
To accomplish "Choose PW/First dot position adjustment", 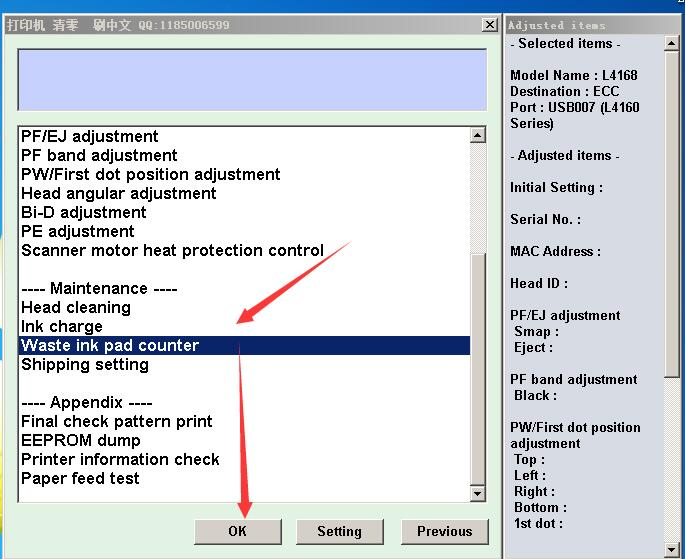I will click(150, 174).
